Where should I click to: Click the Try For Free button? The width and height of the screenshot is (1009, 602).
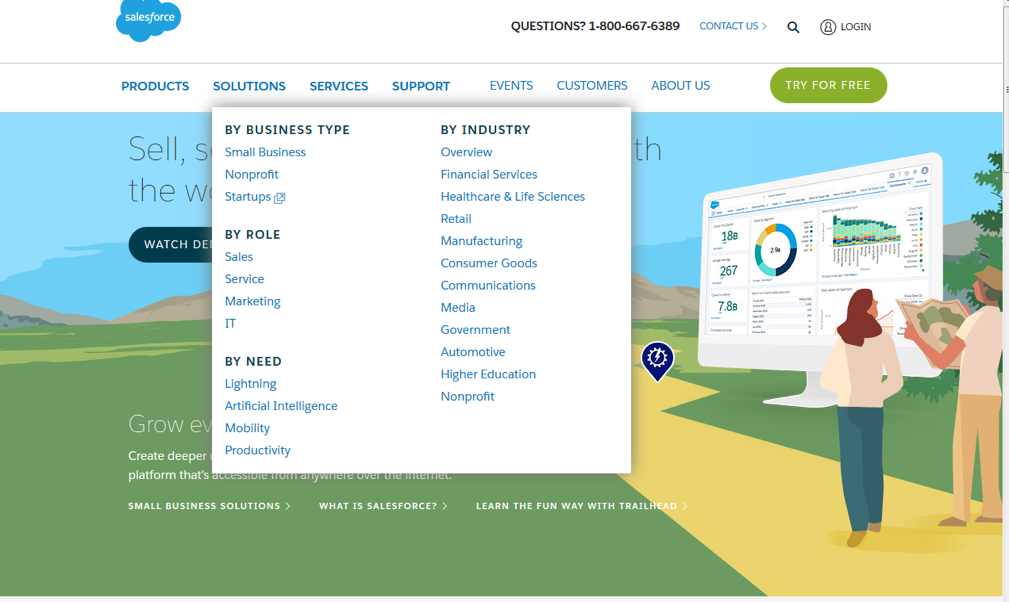tap(828, 85)
